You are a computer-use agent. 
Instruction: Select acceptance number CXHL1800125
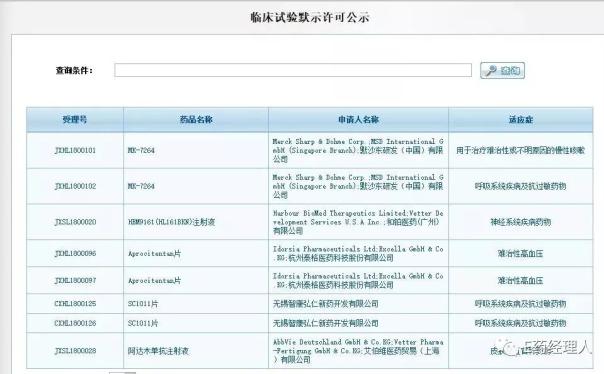(x=75, y=304)
